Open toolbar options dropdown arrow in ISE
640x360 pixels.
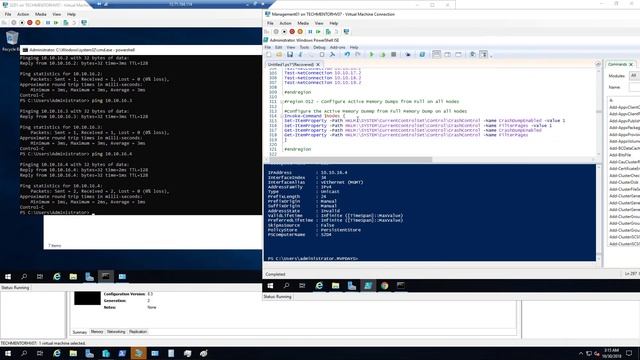[x=491, y=55]
